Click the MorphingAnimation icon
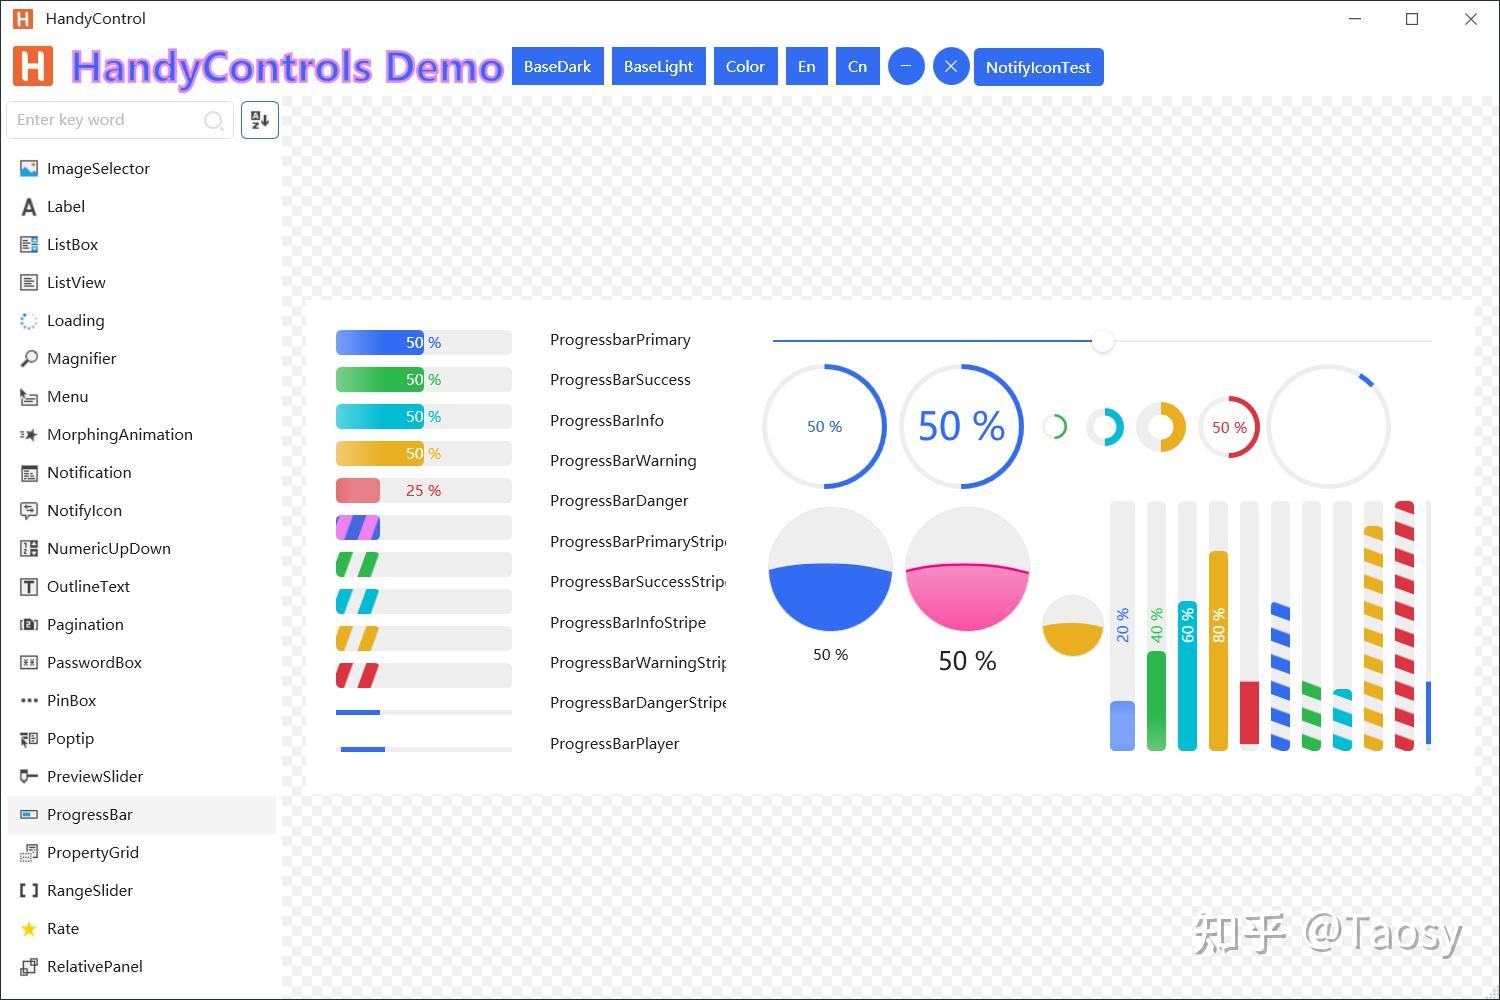Screen dimensions: 1500x1000 (29, 434)
